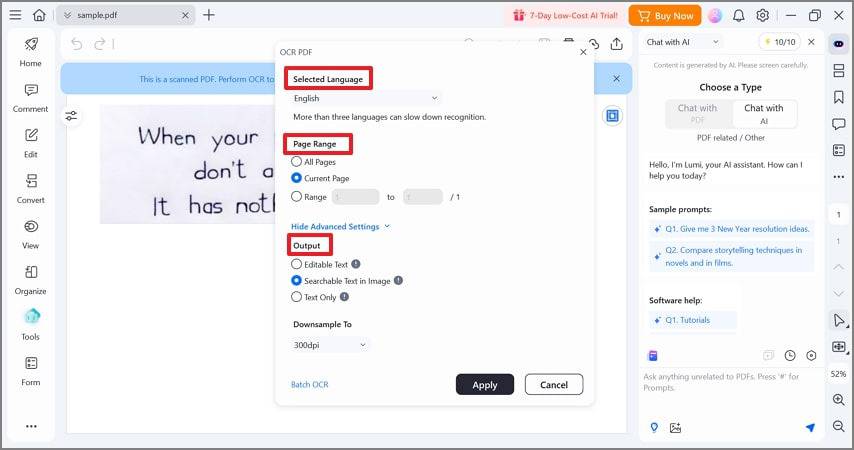The width and height of the screenshot is (854, 450).
Task: Open application settings gear
Action: coord(762,15)
